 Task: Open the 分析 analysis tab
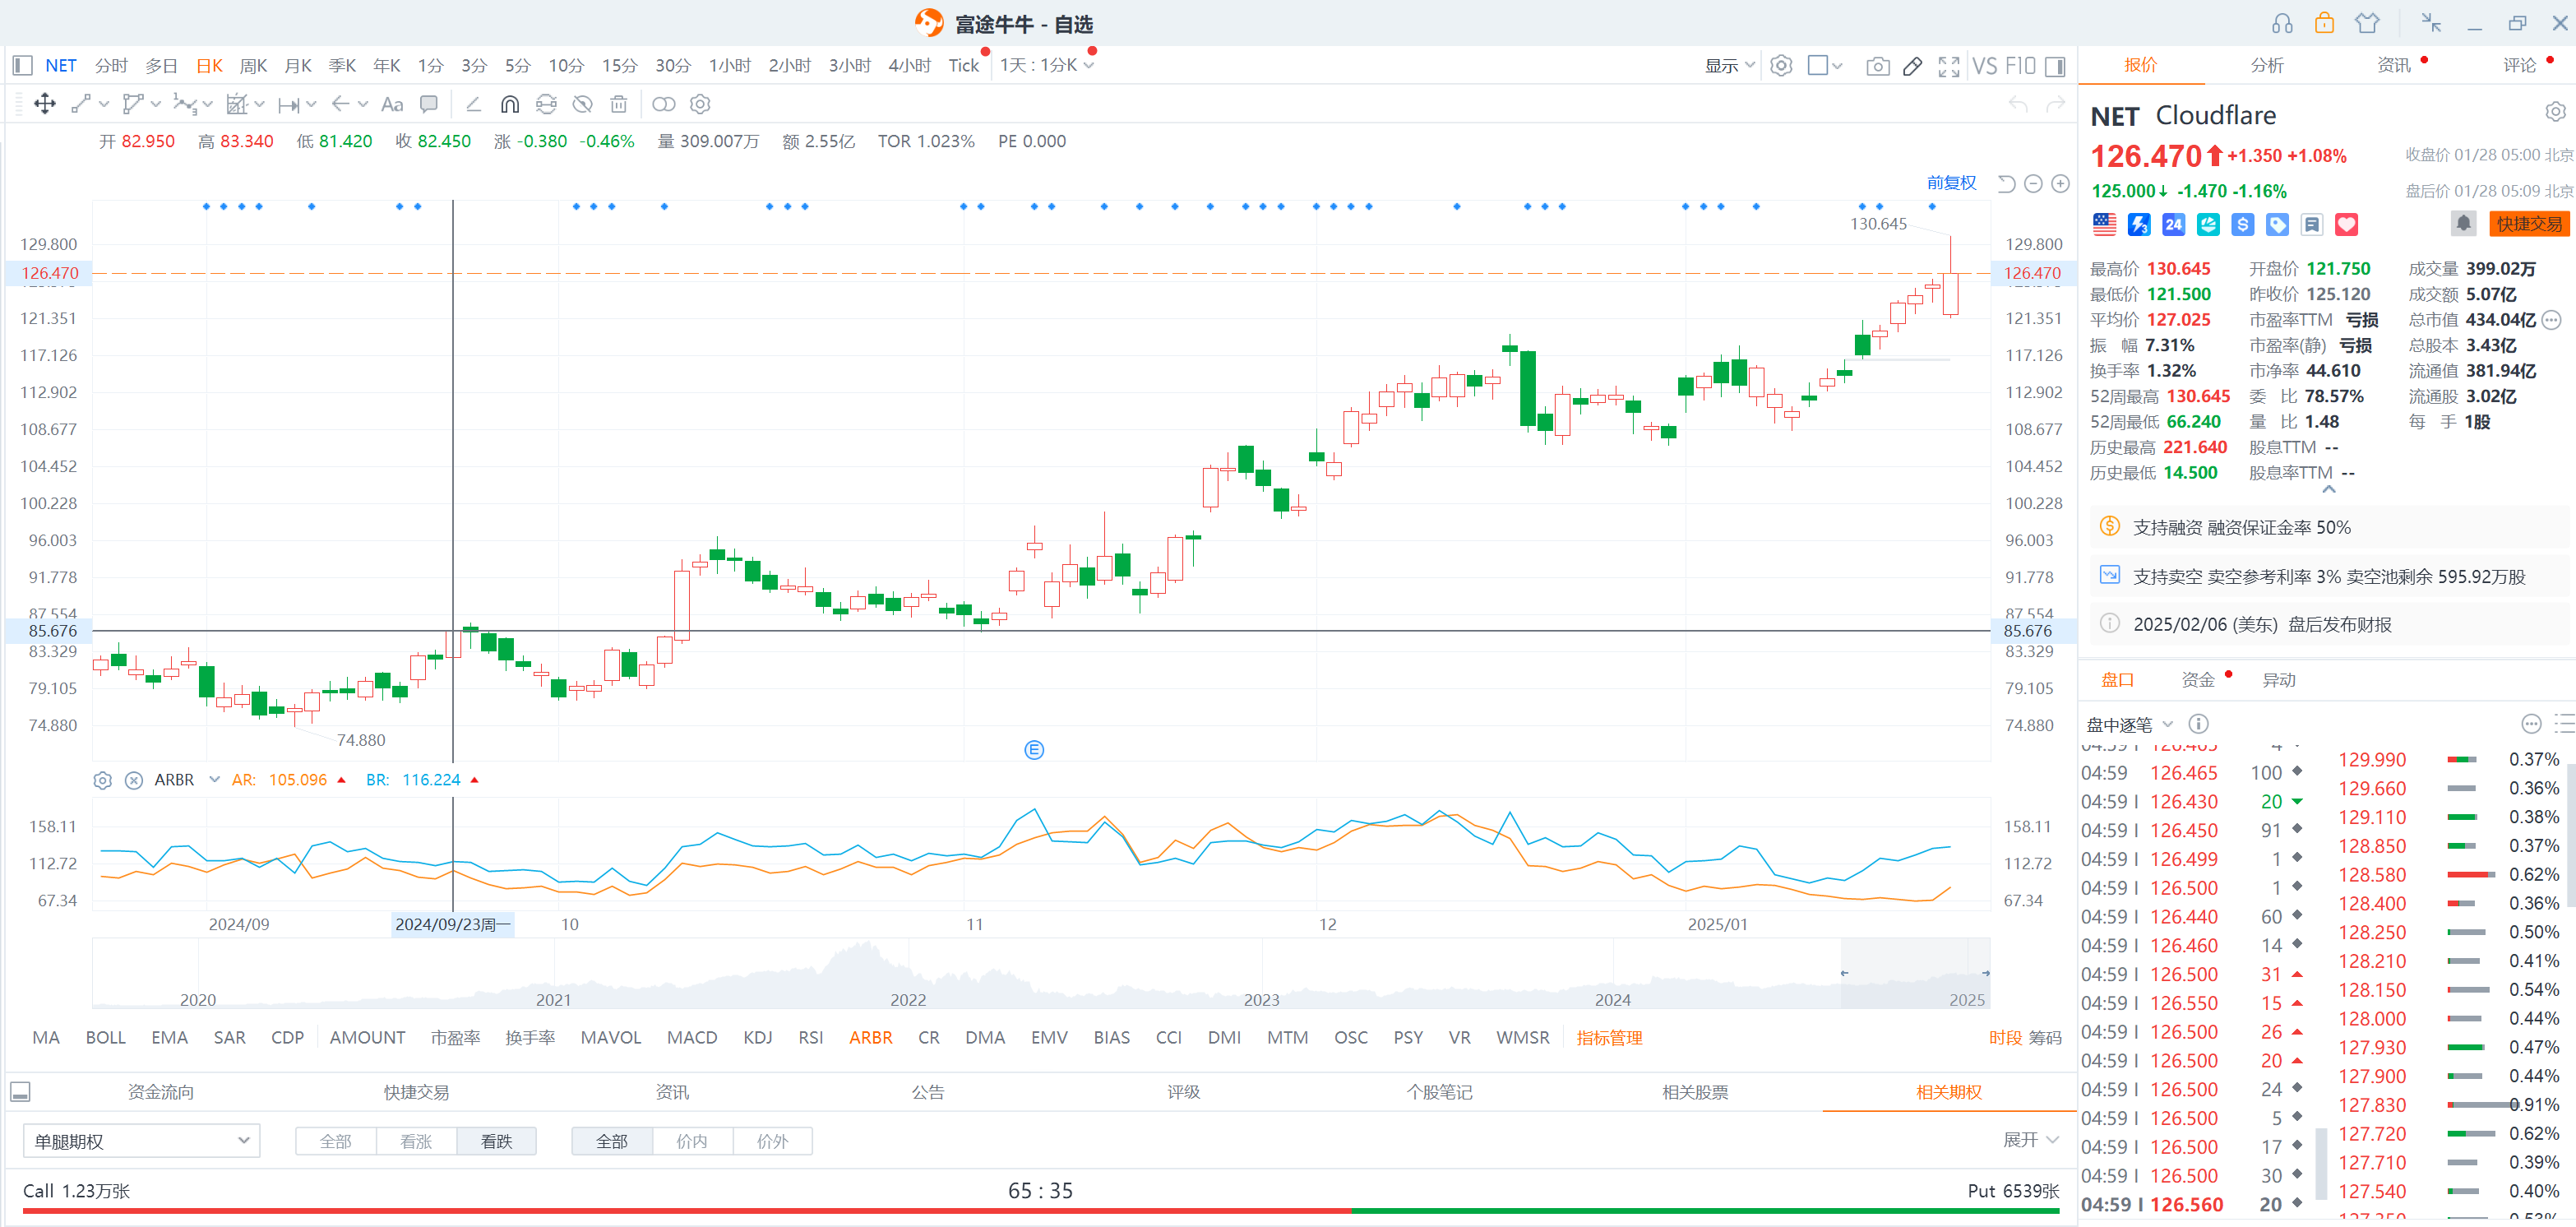2267,65
